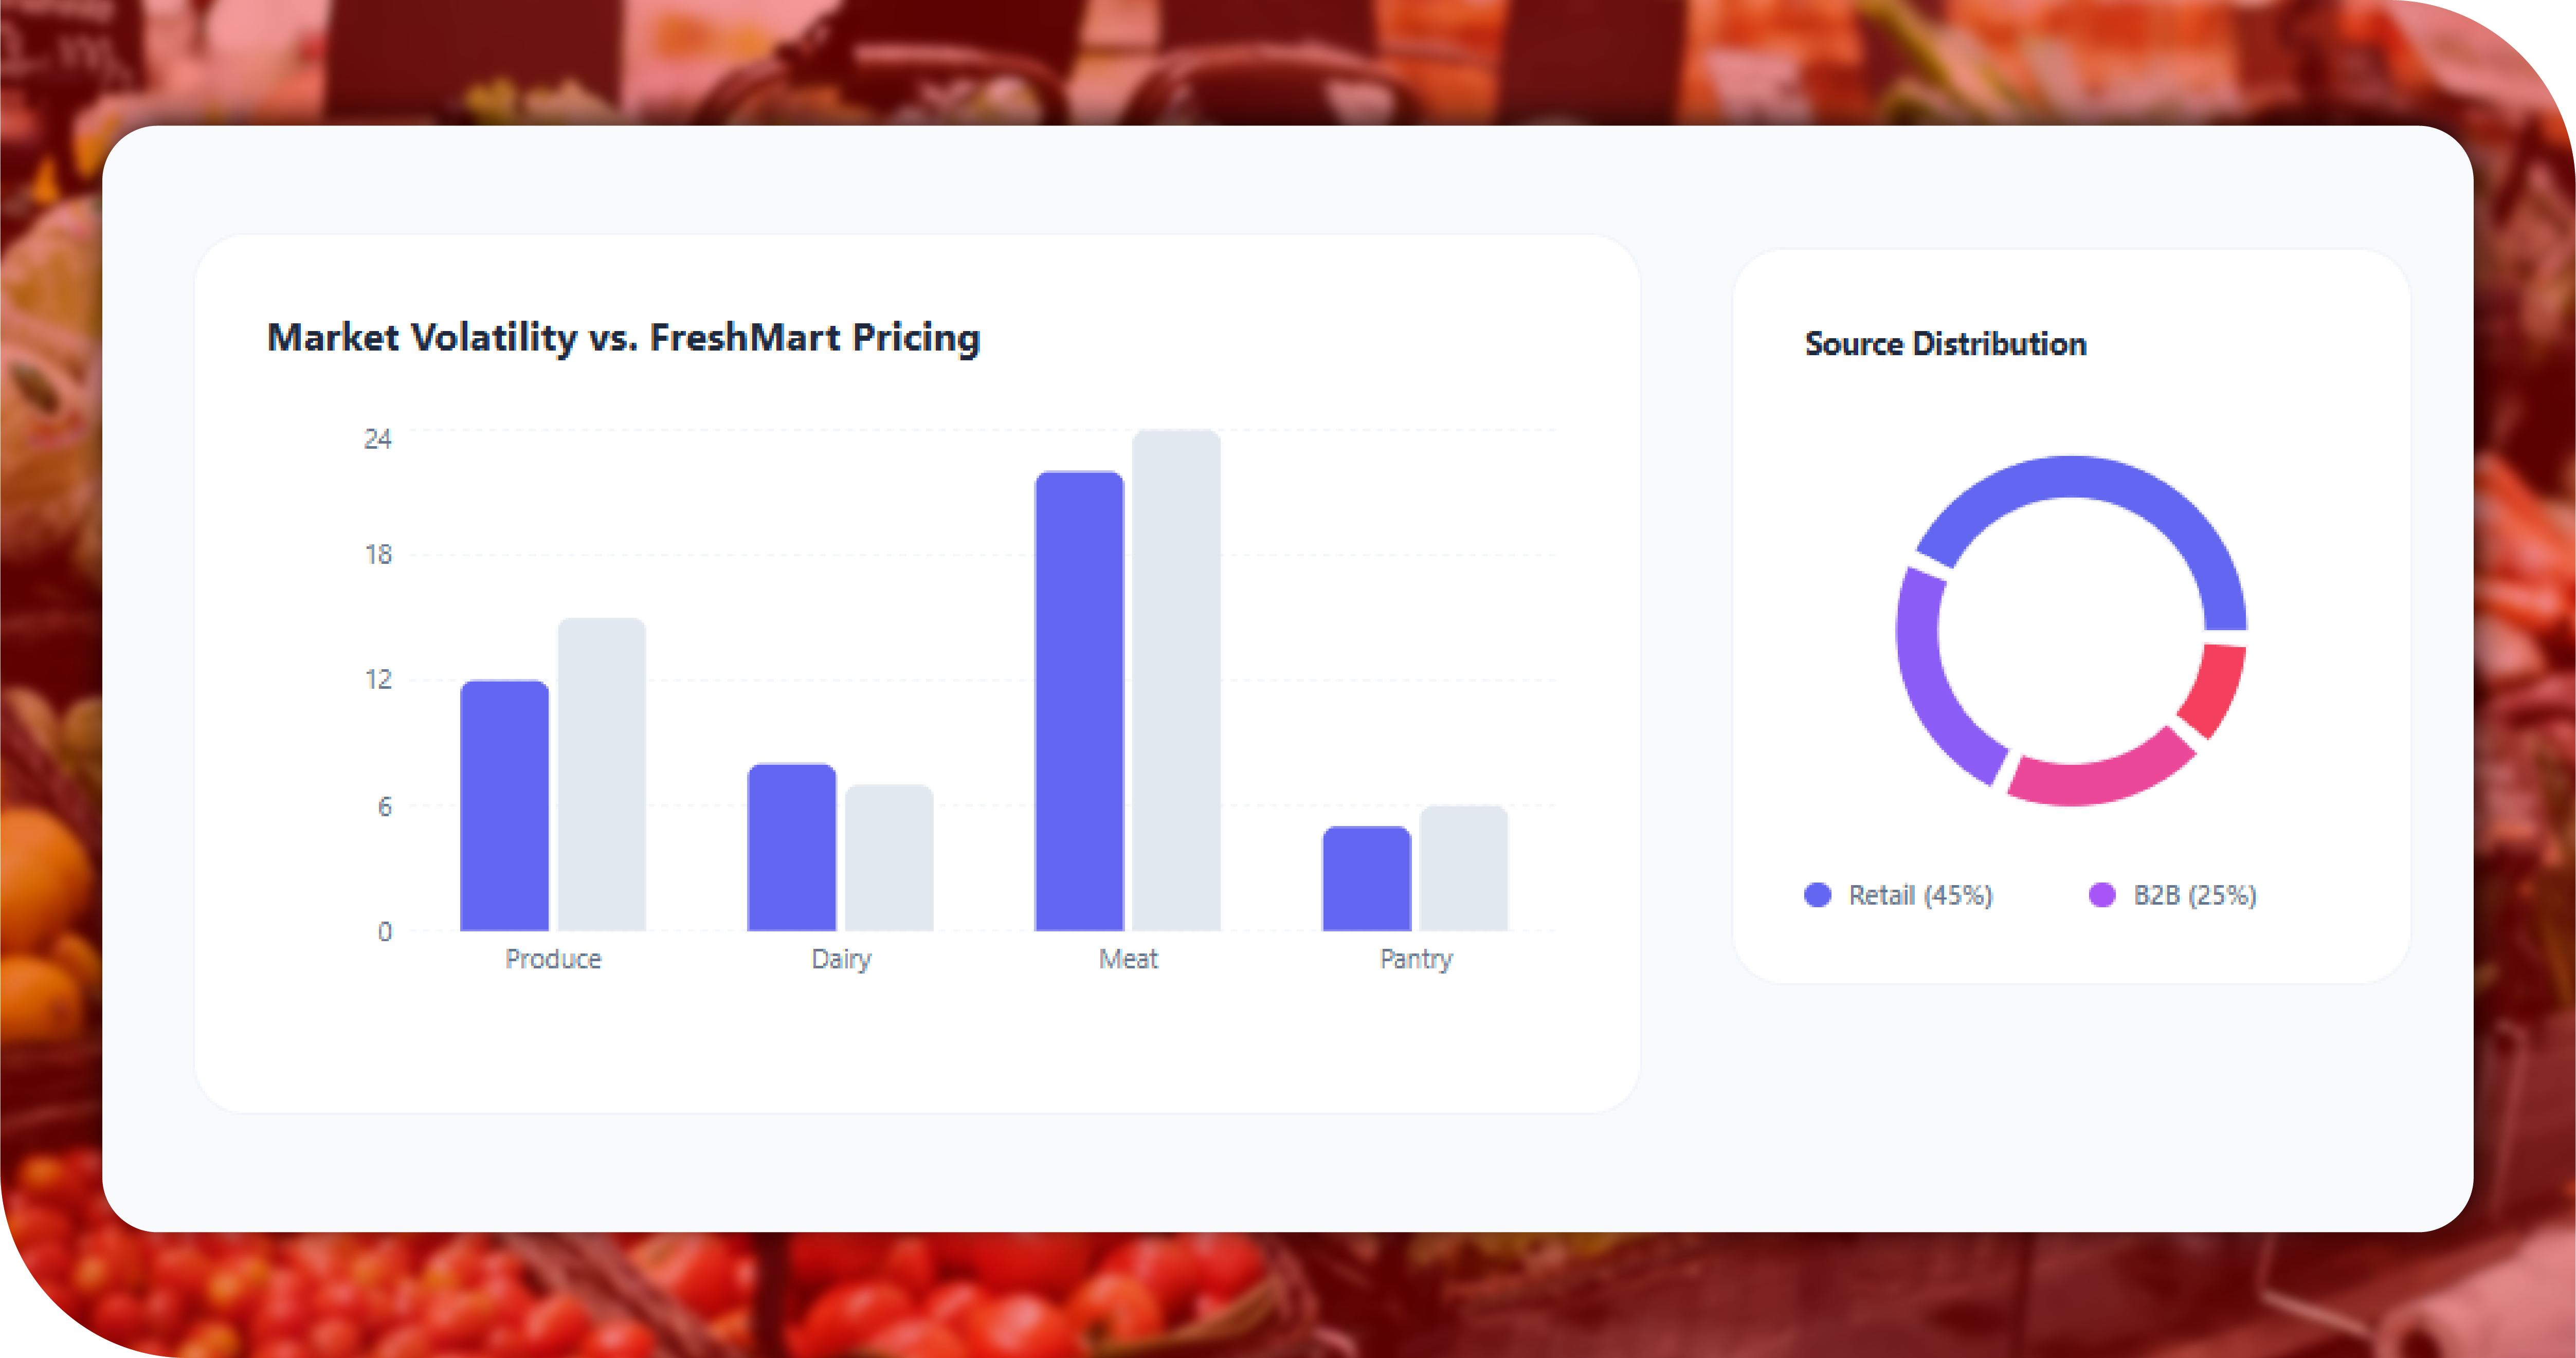2576x1358 pixels.
Task: Click the Source Distribution heading
Action: click(1945, 344)
